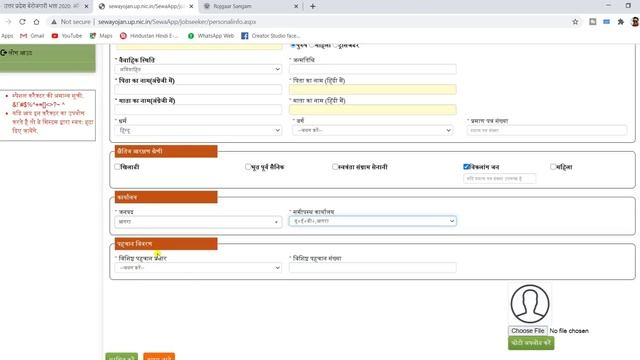
Task: Close the Rojgaar Sangam tab
Action: tap(296, 6)
